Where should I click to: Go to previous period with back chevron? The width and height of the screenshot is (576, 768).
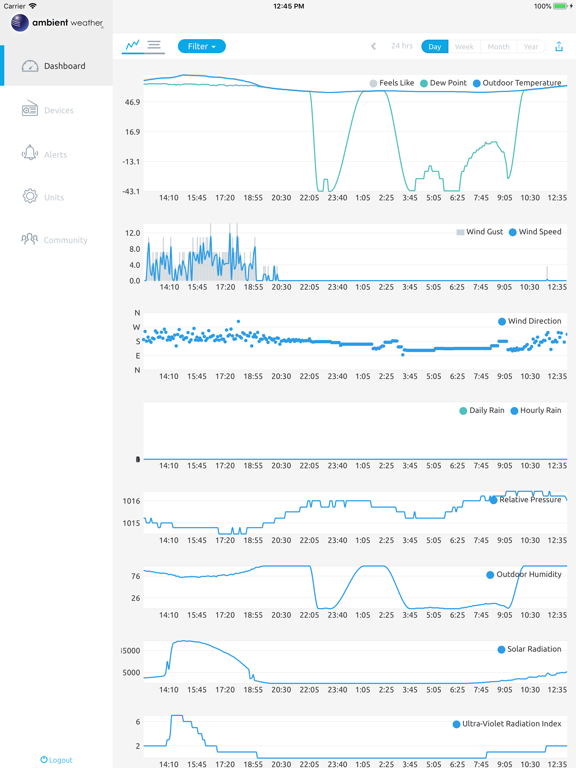(x=373, y=46)
